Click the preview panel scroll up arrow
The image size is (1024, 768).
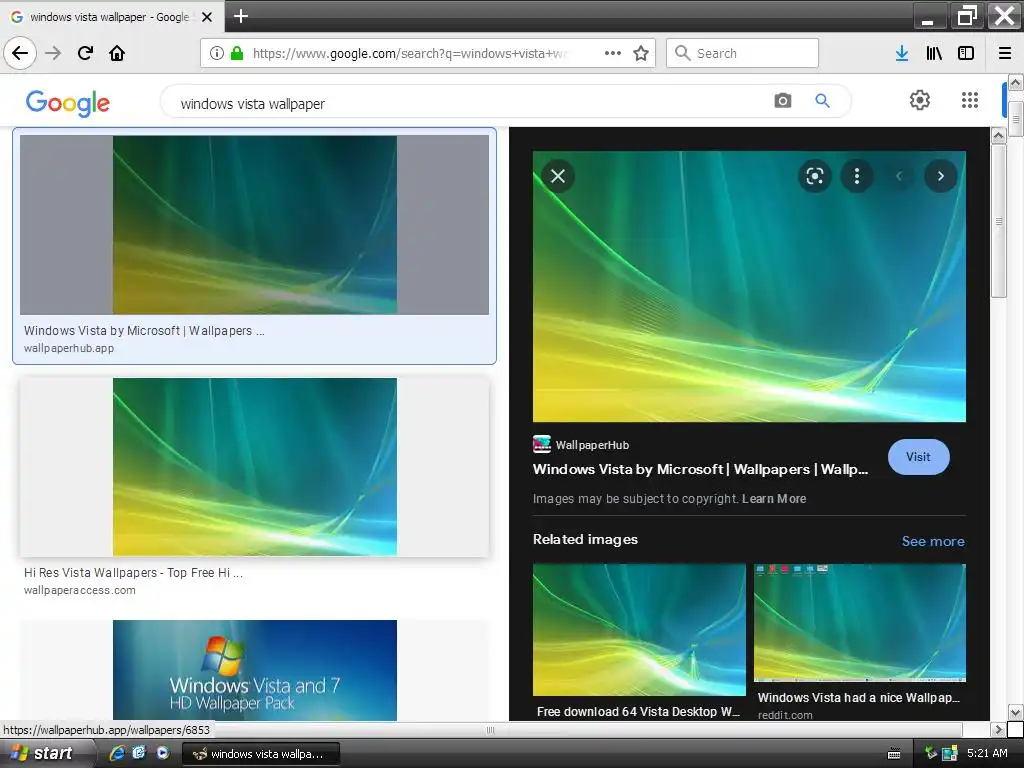point(999,136)
